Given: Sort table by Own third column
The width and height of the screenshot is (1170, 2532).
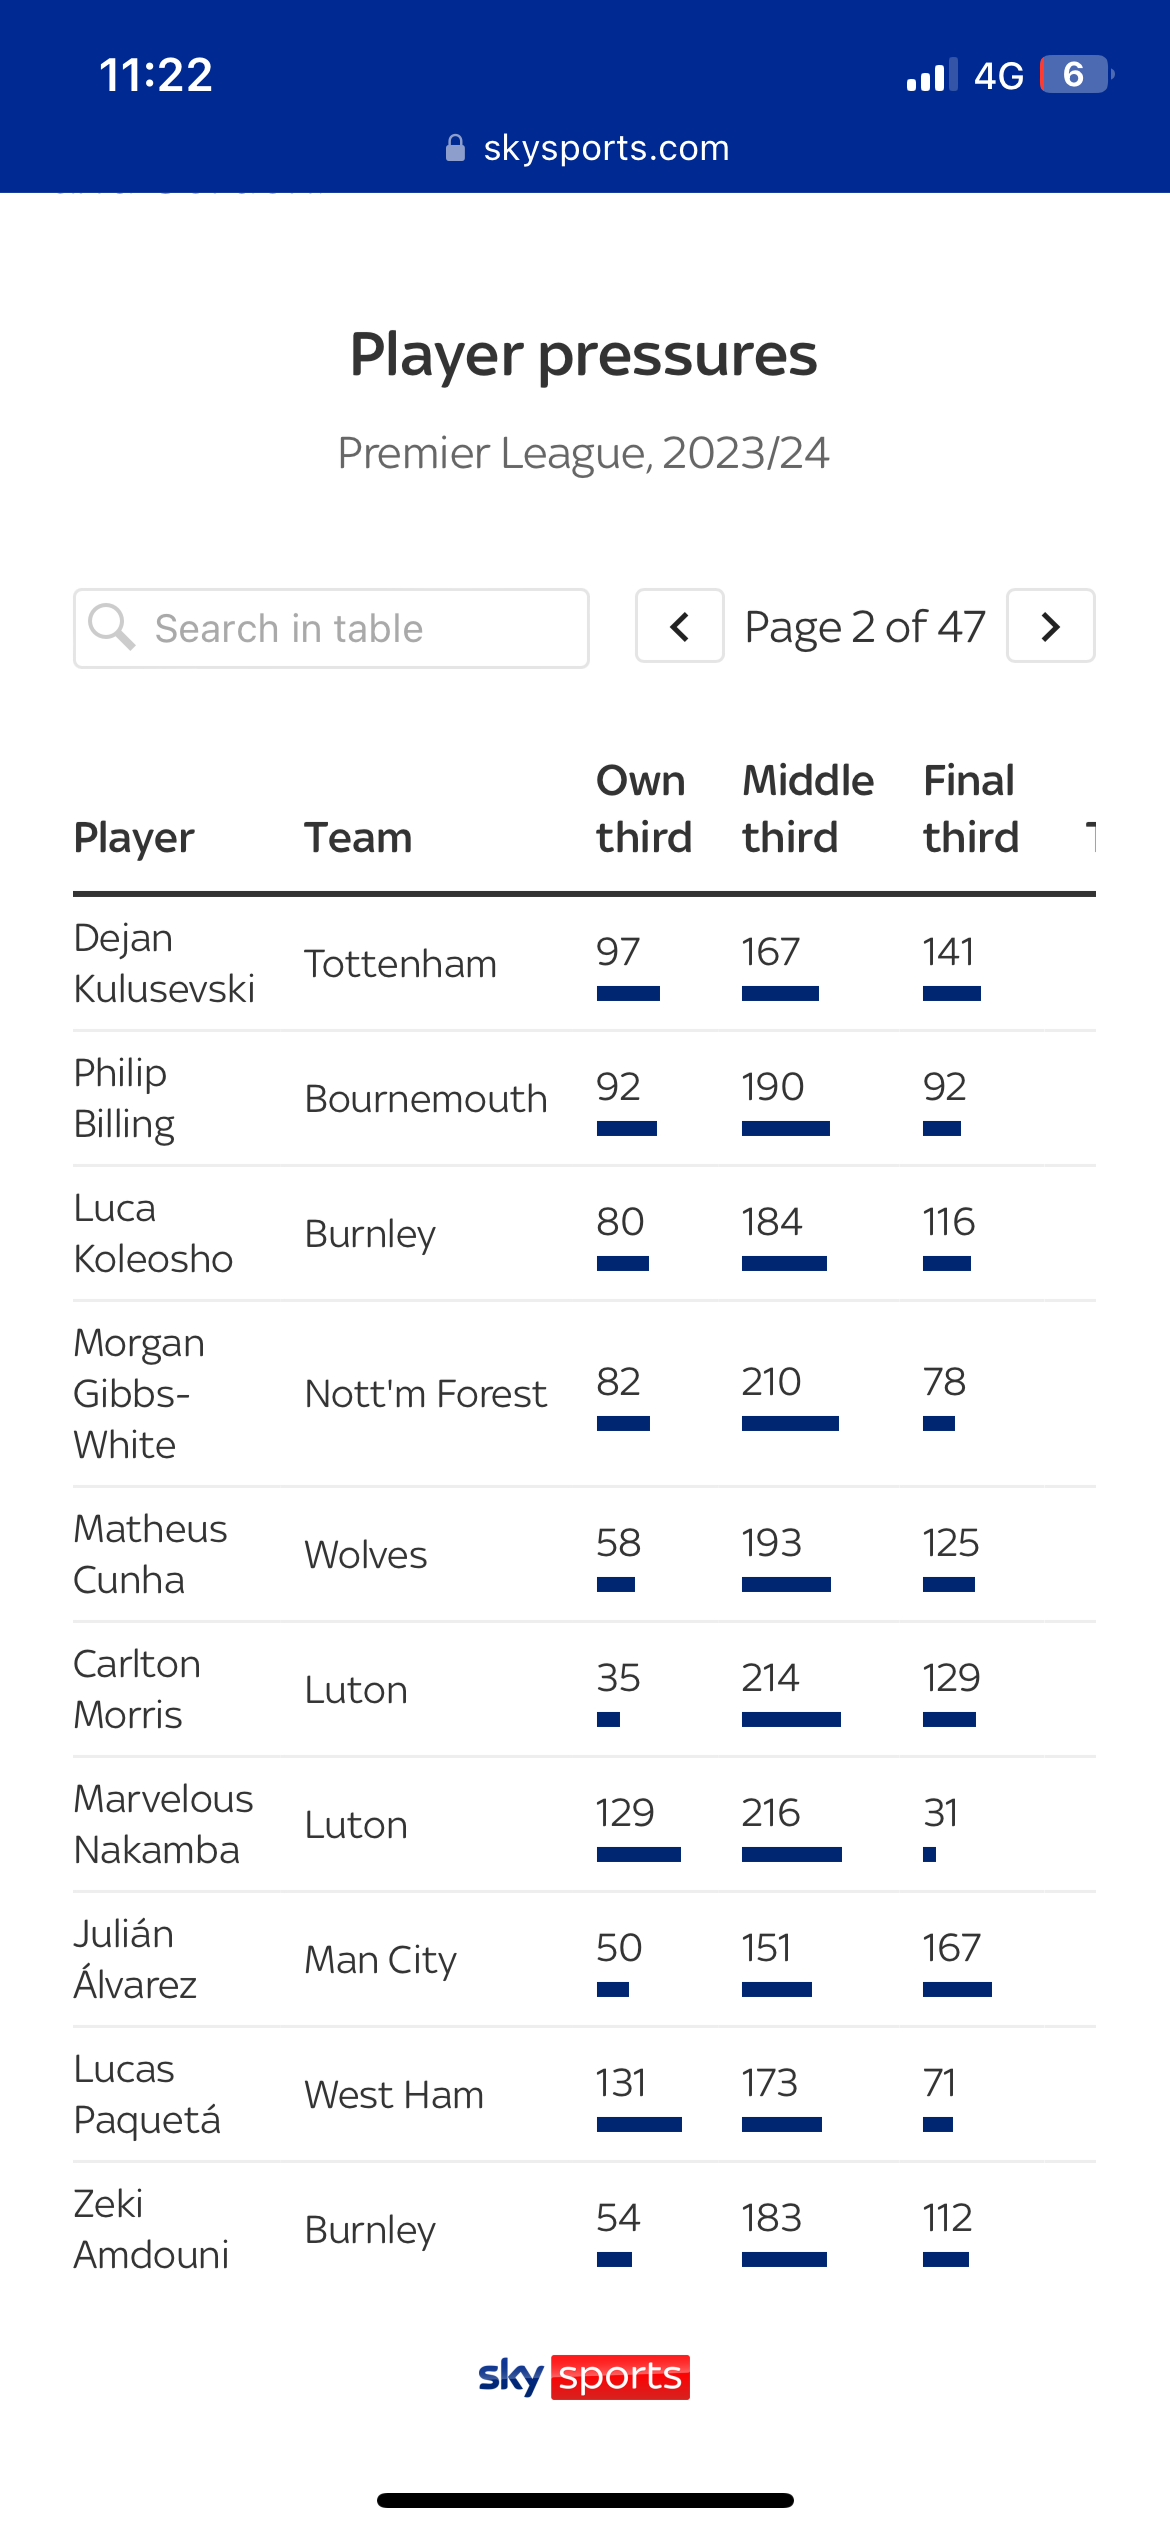Looking at the screenshot, I should pyautogui.click(x=644, y=808).
